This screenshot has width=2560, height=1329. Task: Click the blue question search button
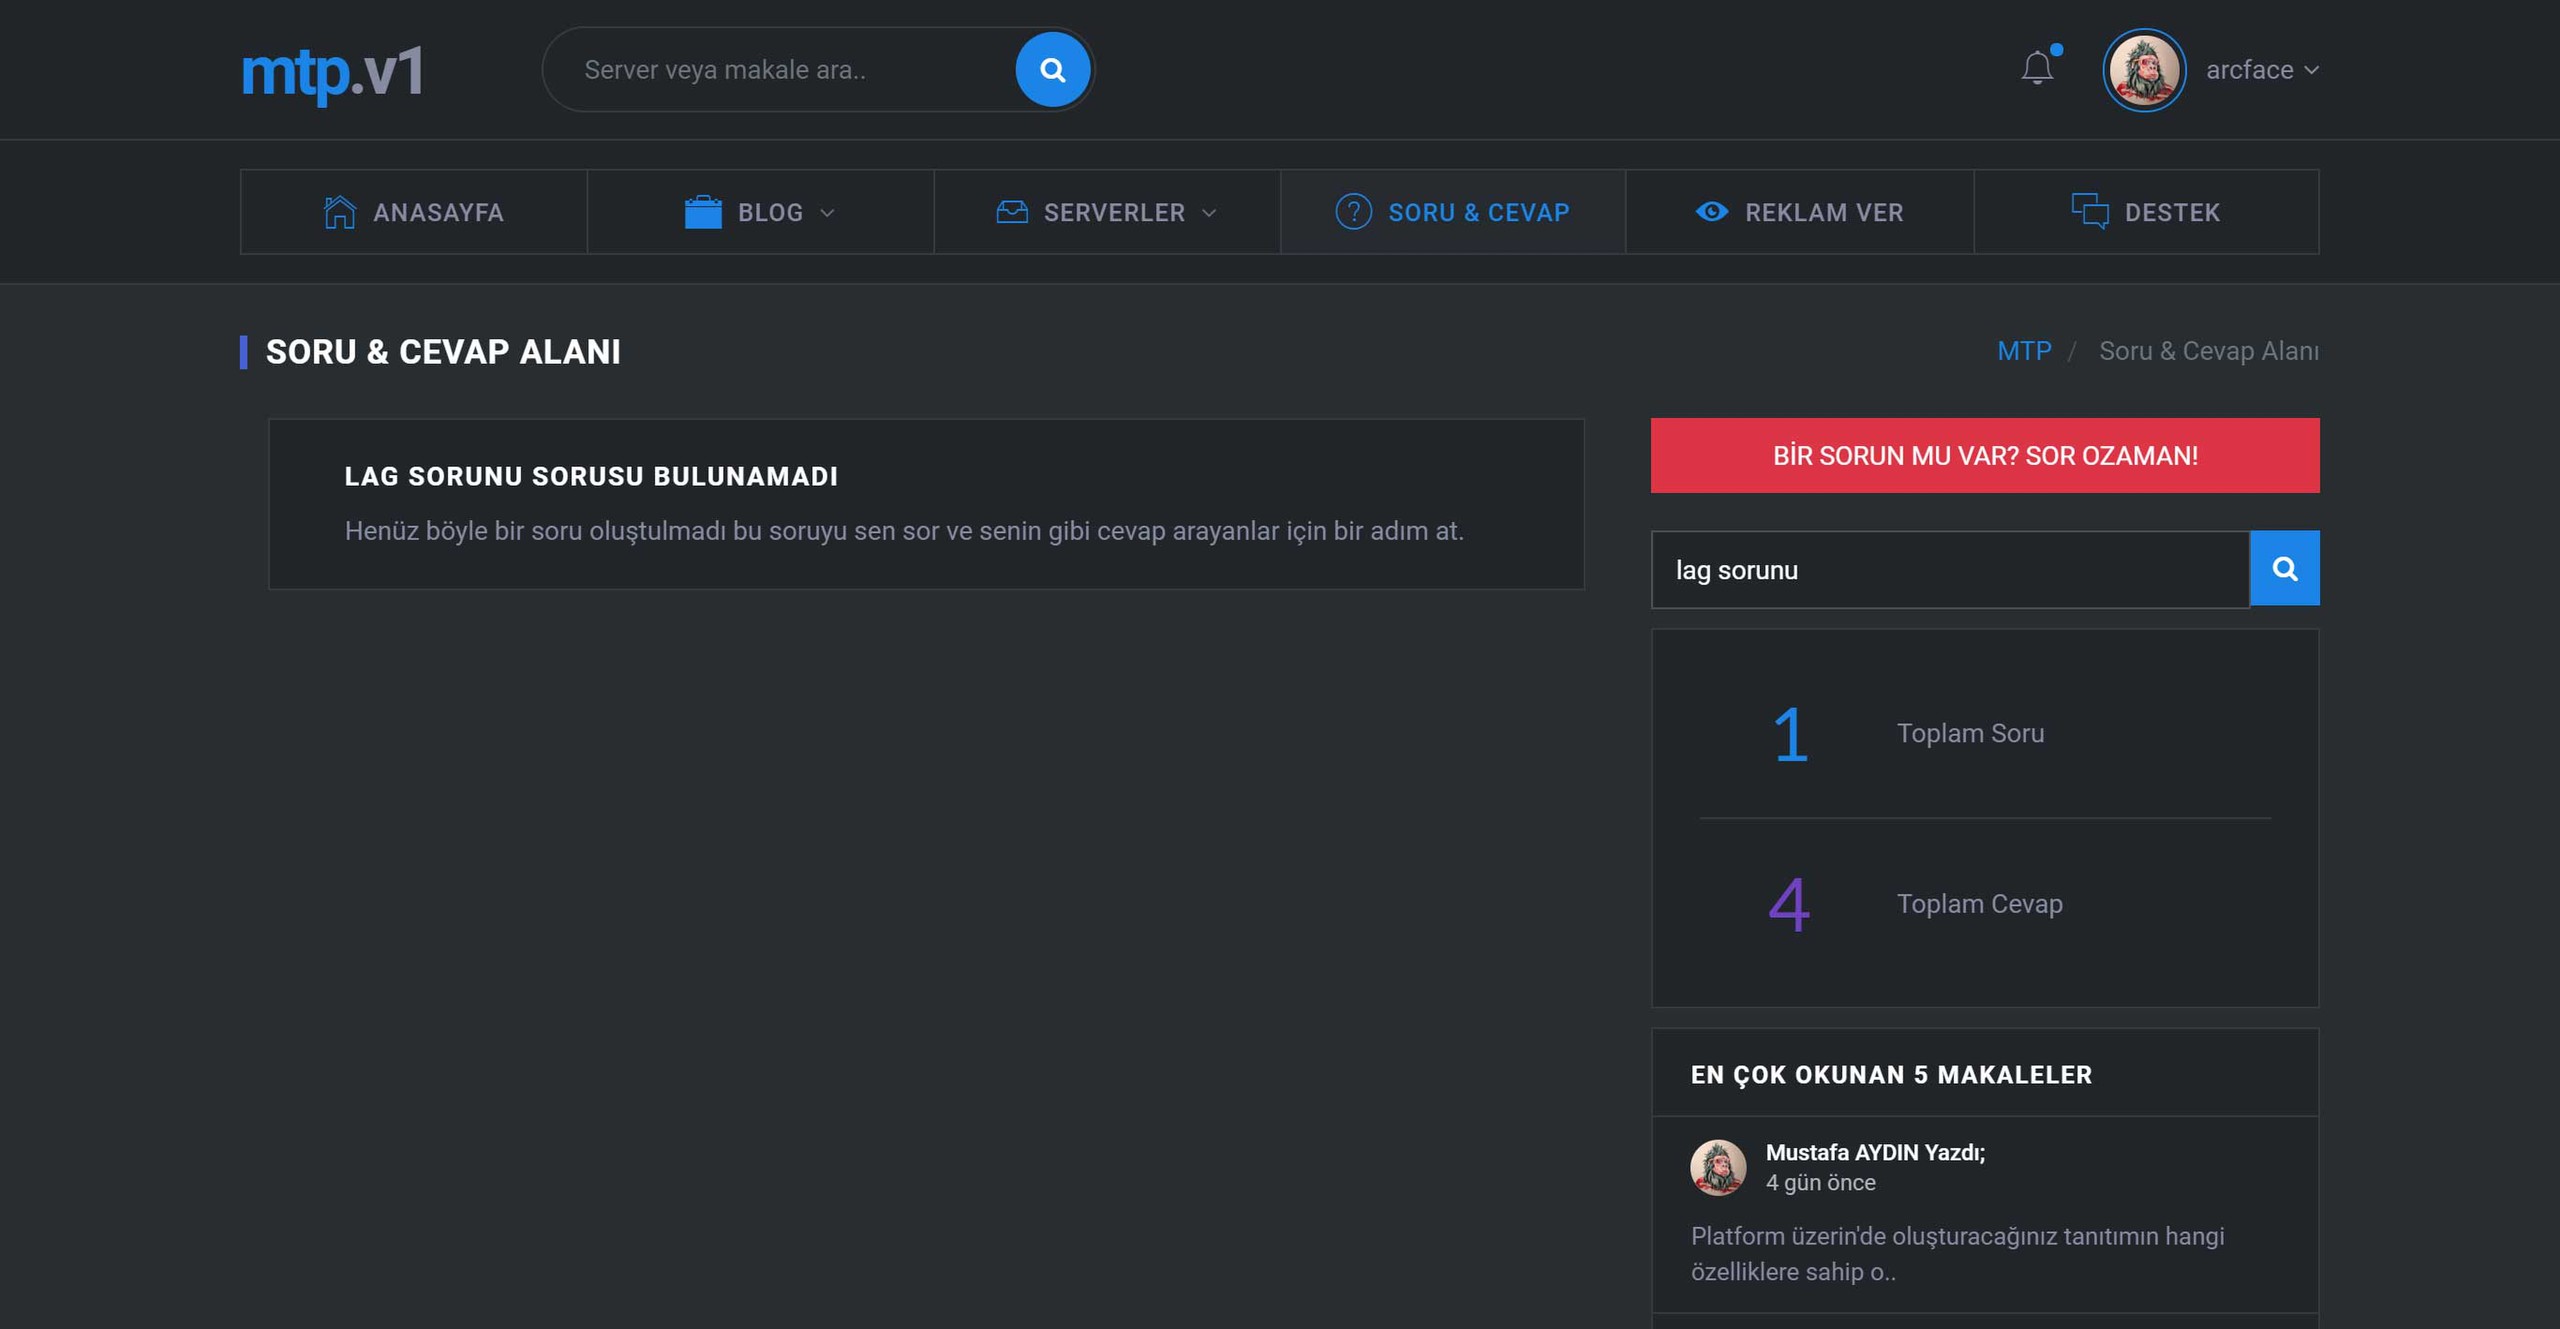(2285, 568)
